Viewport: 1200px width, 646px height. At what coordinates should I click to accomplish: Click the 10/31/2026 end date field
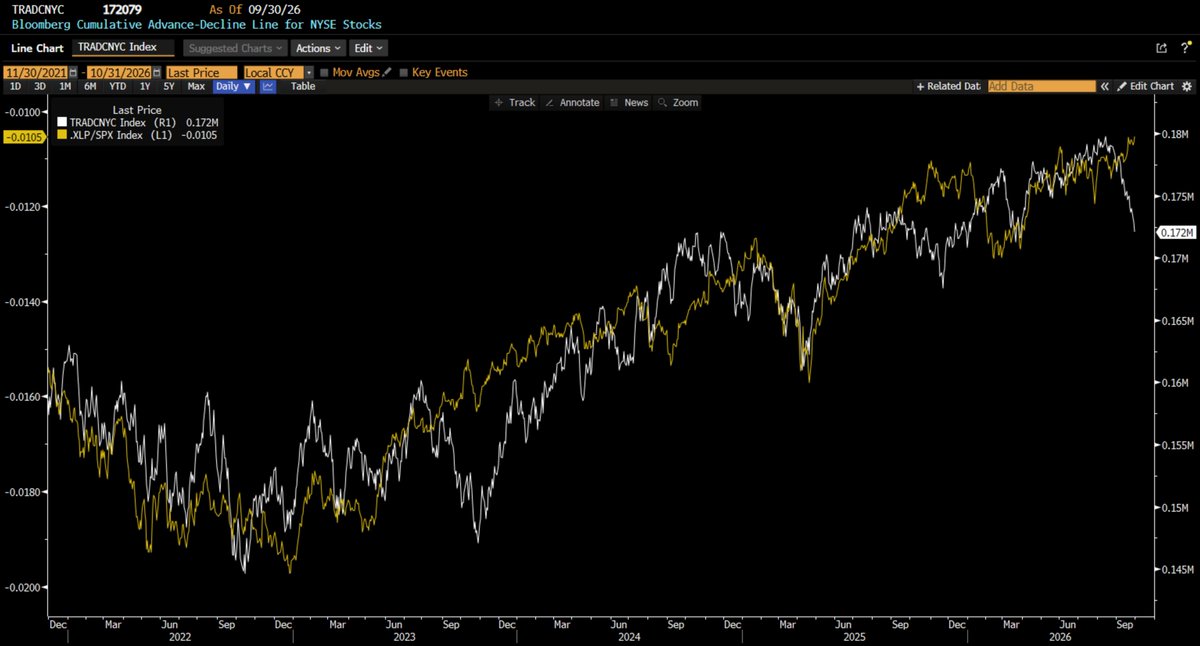point(119,72)
